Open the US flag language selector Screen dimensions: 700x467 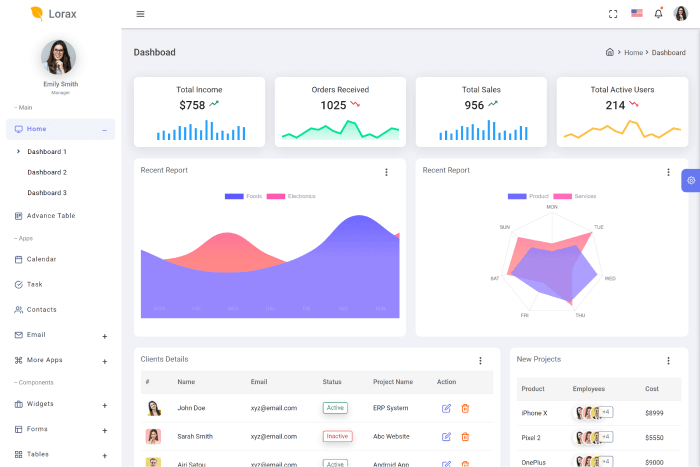pos(637,13)
